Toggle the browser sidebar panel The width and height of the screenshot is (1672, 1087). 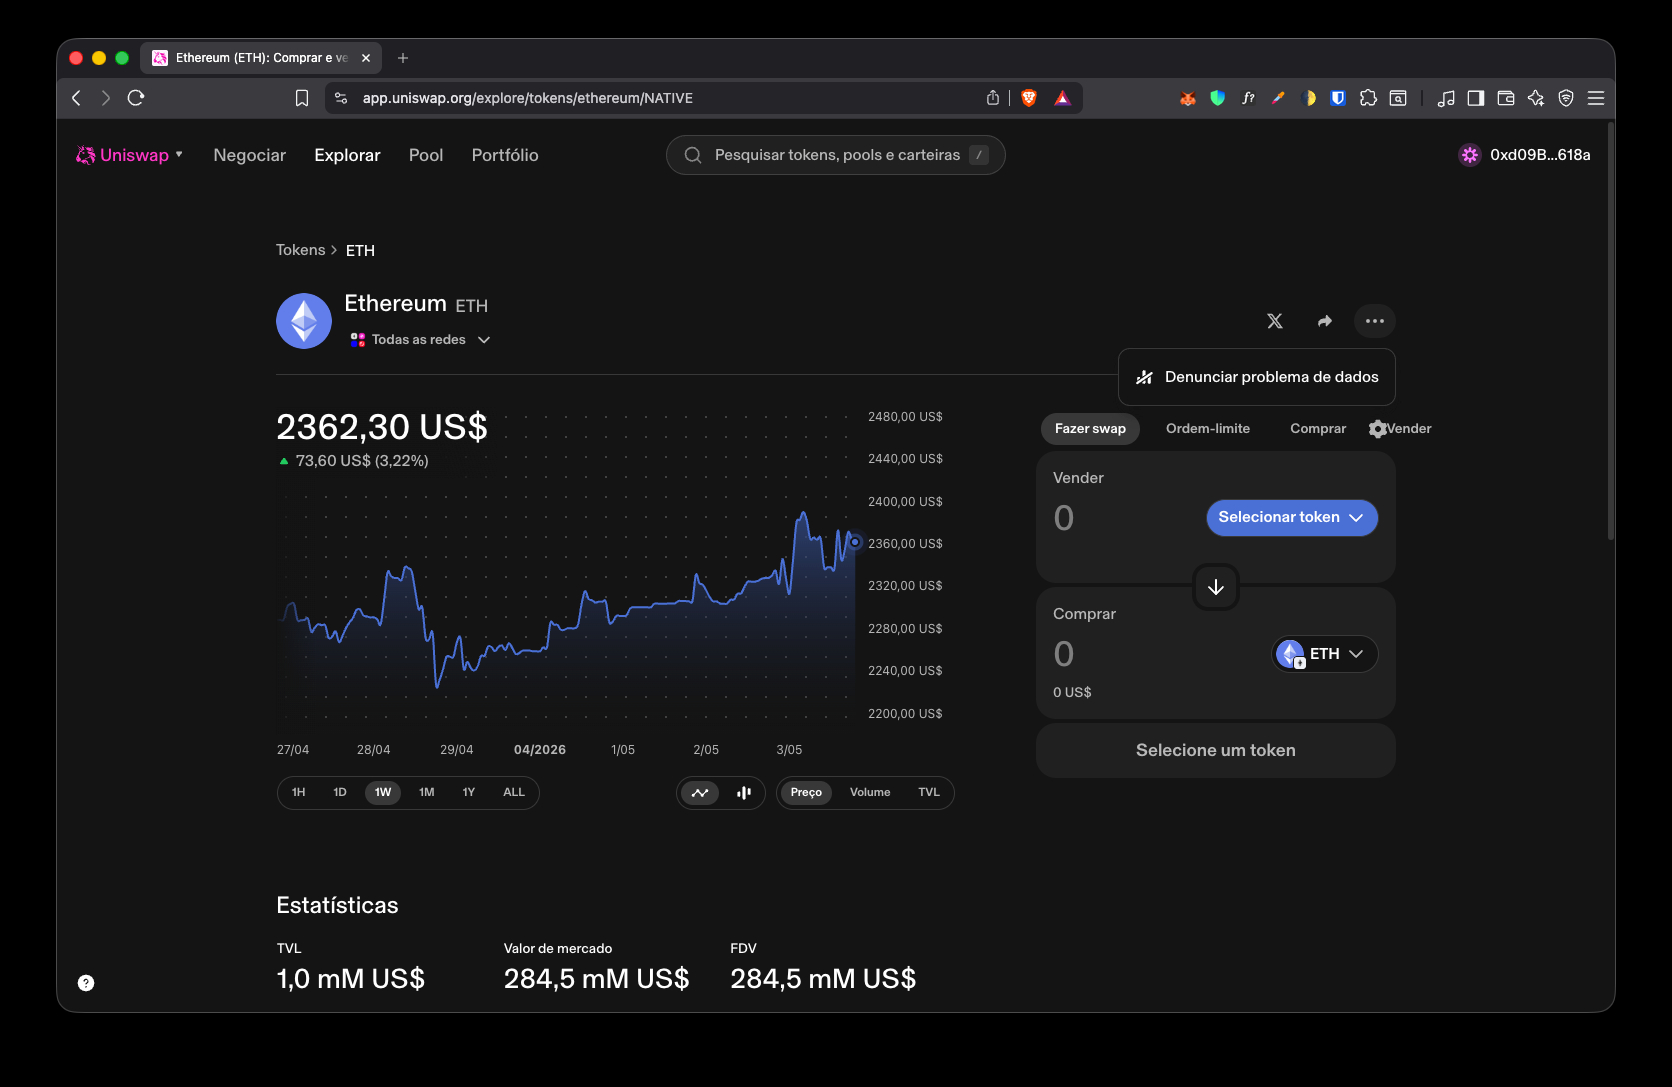(x=1476, y=98)
